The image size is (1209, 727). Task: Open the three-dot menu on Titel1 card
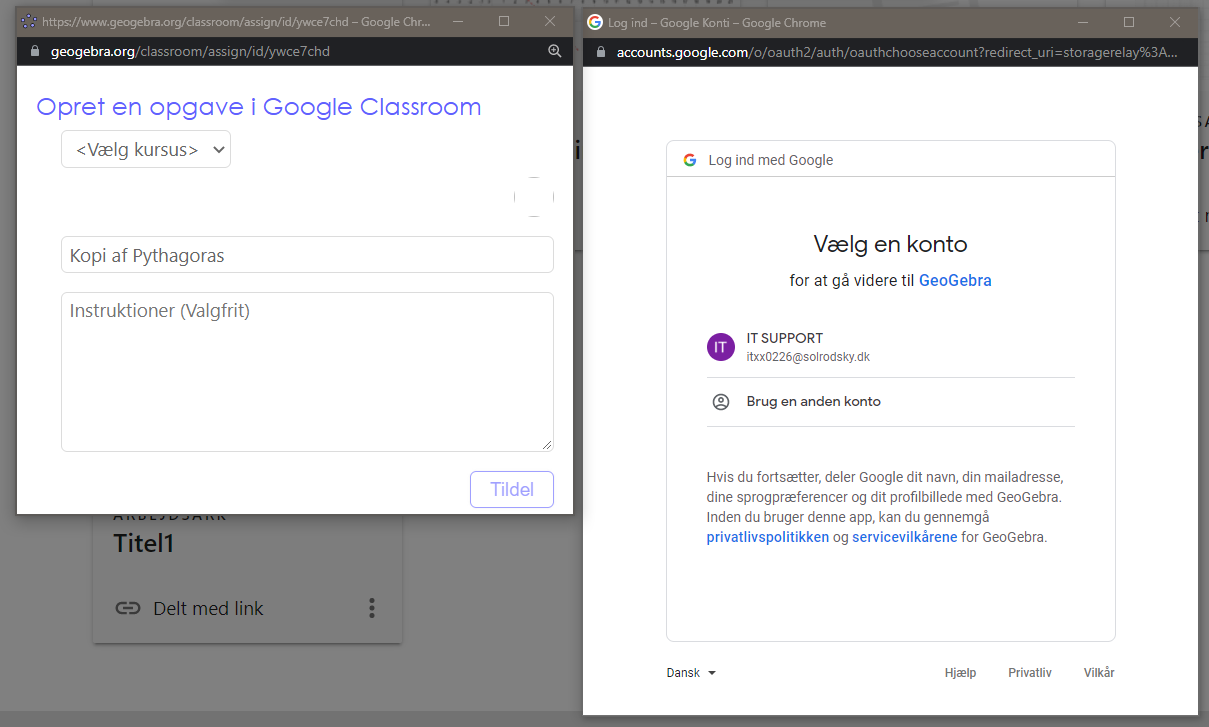tap(372, 608)
